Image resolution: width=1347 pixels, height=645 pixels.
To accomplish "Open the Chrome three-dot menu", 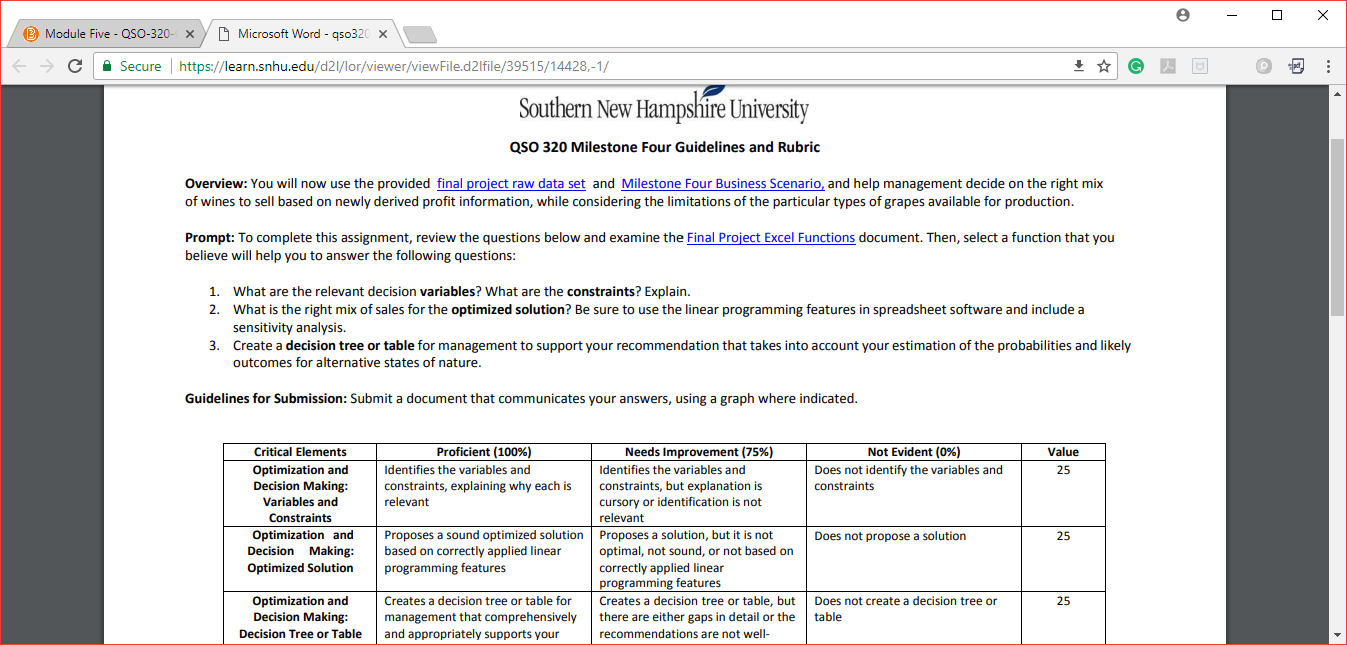I will click(x=1328, y=66).
